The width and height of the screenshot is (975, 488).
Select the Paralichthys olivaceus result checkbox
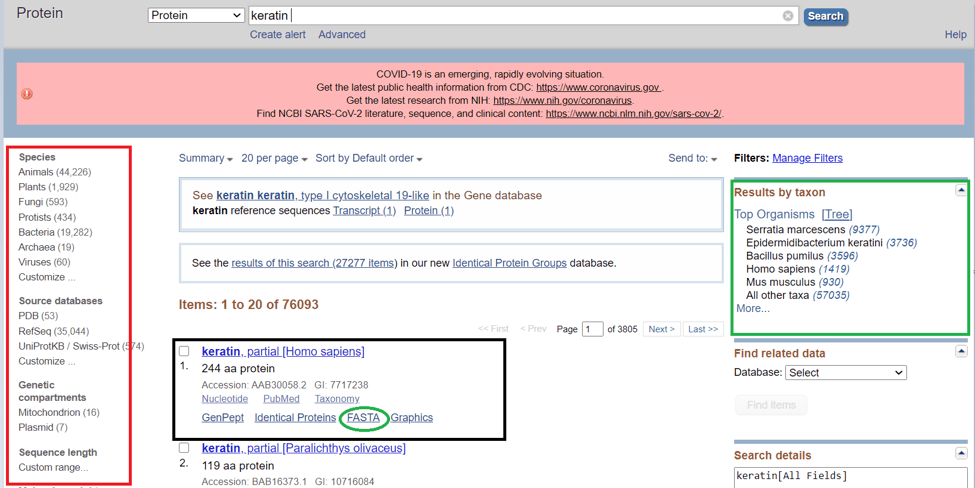click(184, 448)
